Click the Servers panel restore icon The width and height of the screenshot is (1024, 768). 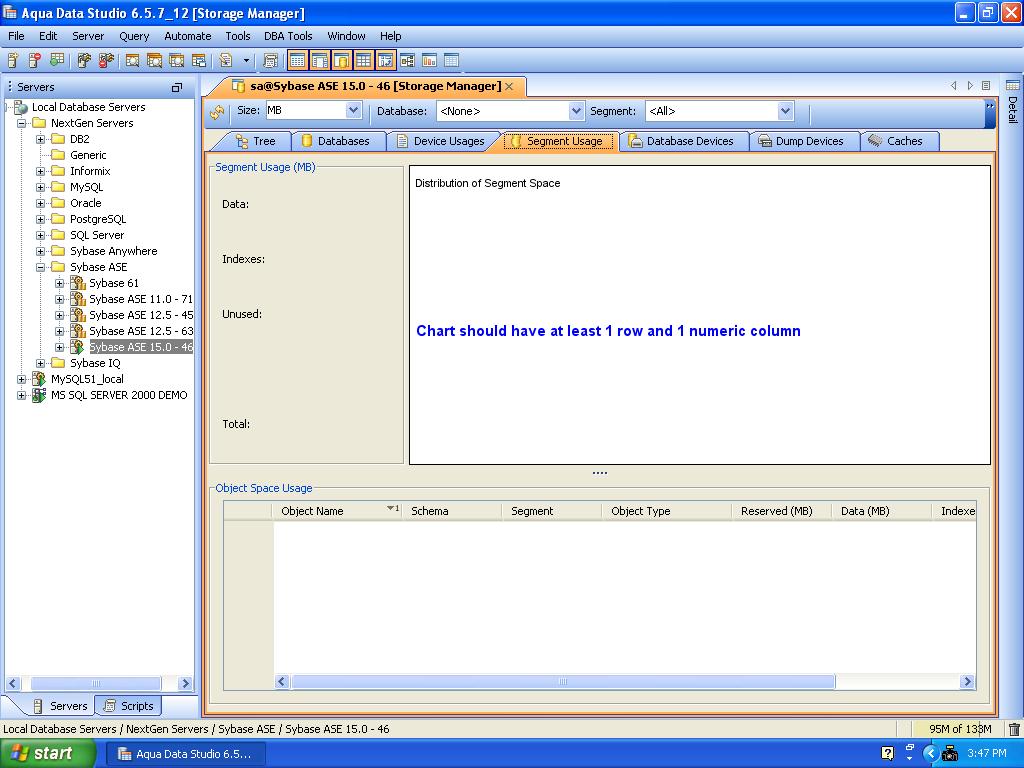(176, 88)
